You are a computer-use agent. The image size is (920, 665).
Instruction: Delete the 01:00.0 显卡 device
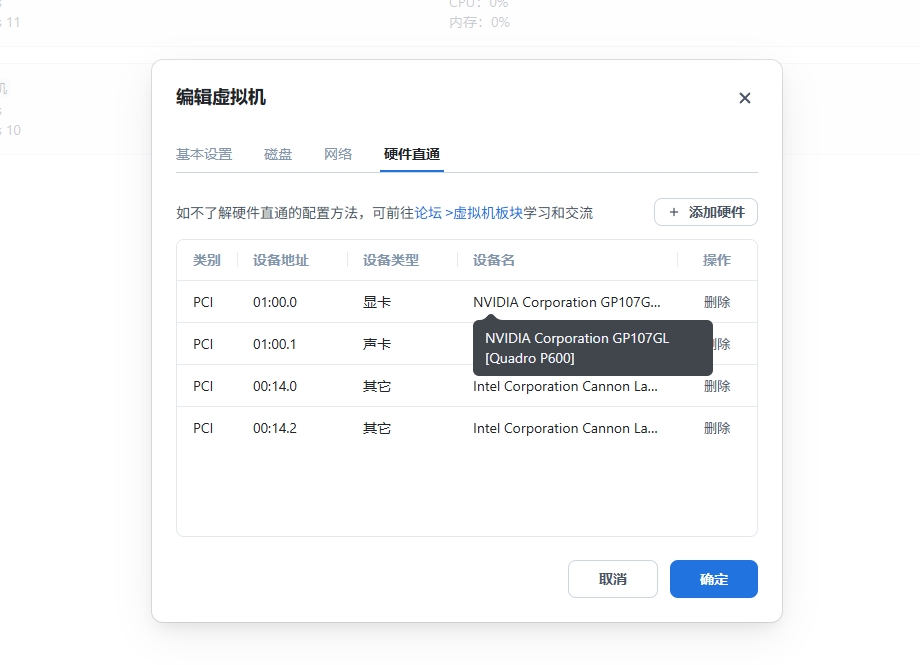717,302
